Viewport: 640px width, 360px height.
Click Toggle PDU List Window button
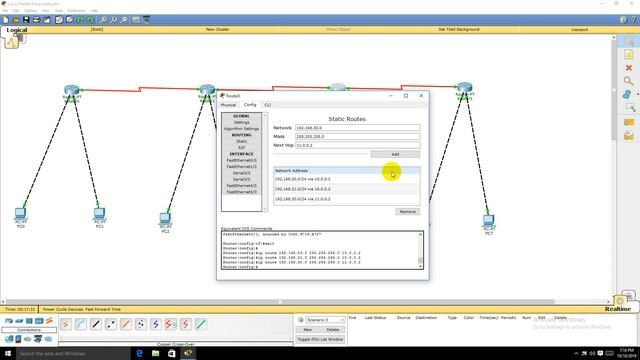click(320, 339)
